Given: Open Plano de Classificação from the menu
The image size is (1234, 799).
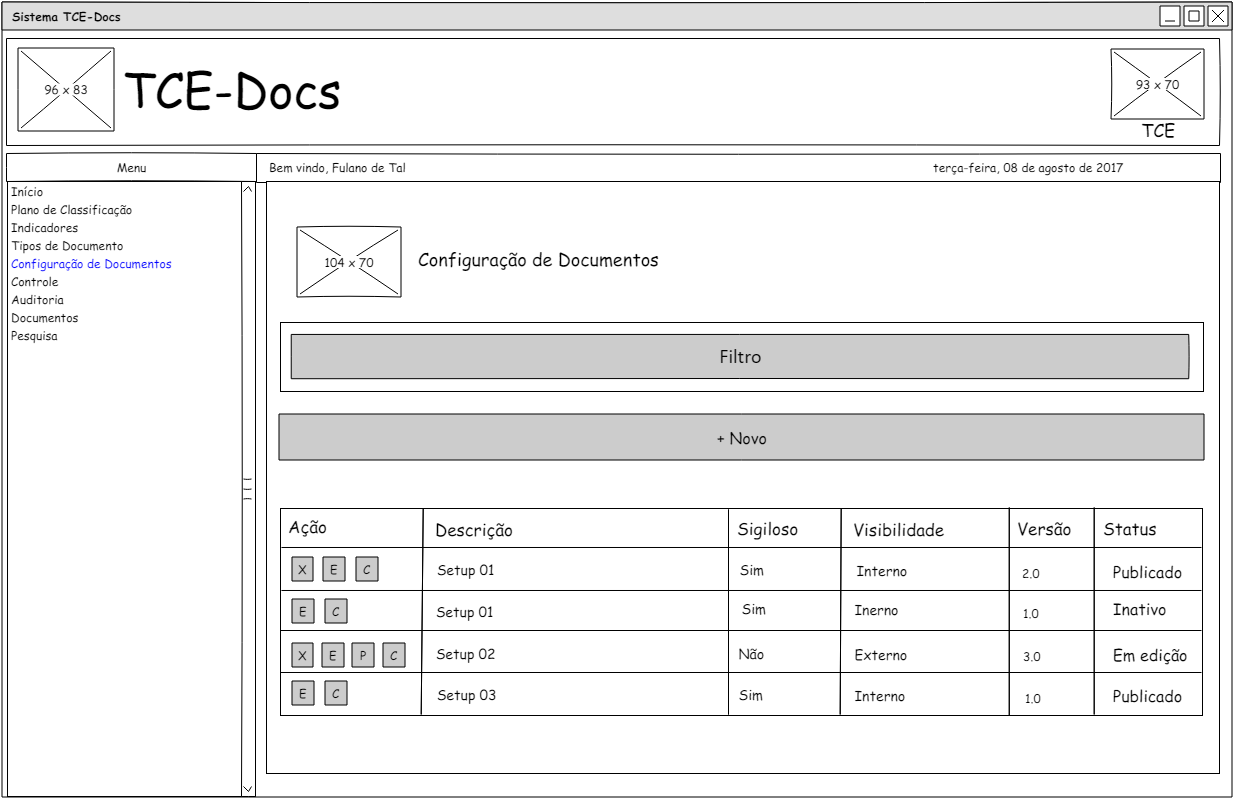Looking at the screenshot, I should coord(71,210).
